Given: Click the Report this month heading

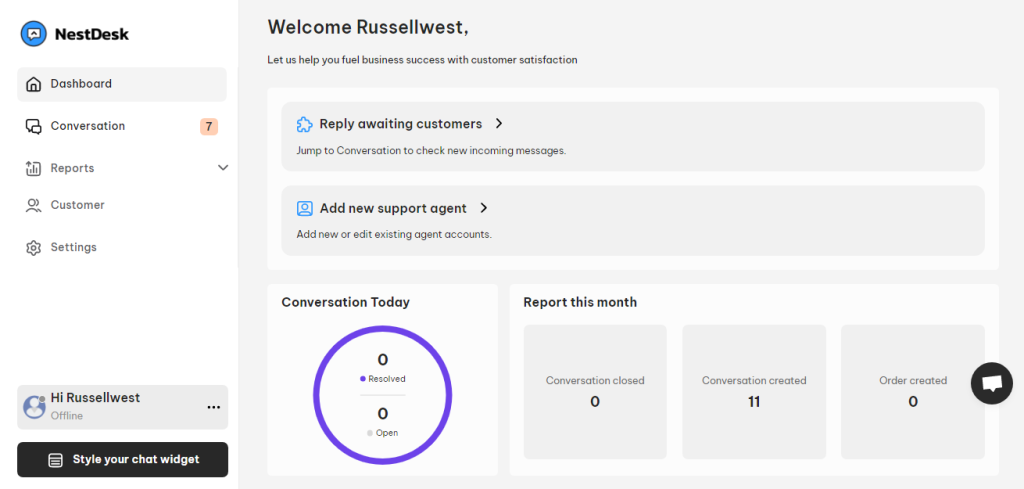Looking at the screenshot, I should pyautogui.click(x=580, y=302).
